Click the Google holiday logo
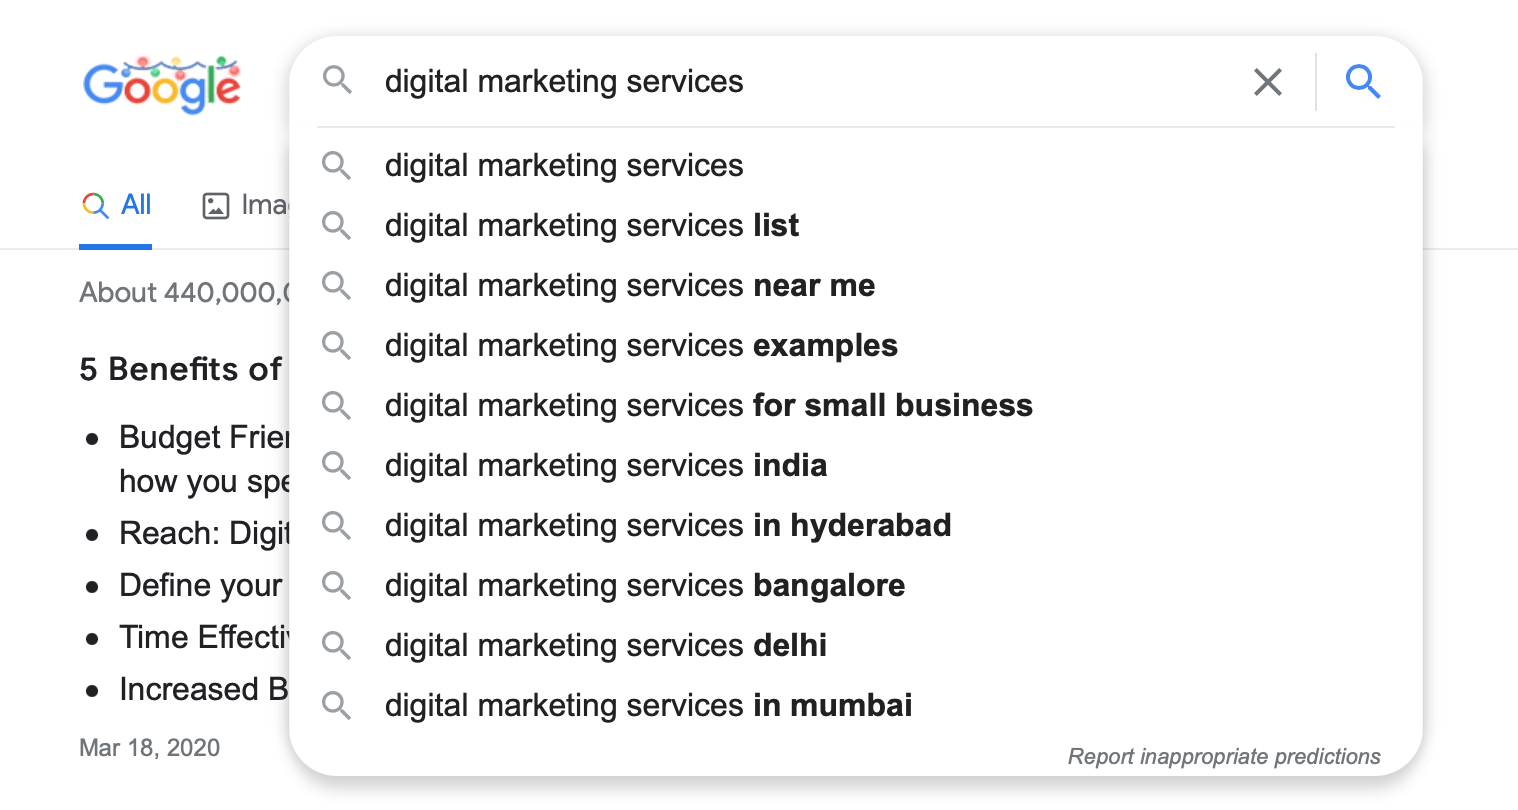This screenshot has width=1518, height=810. [x=162, y=84]
